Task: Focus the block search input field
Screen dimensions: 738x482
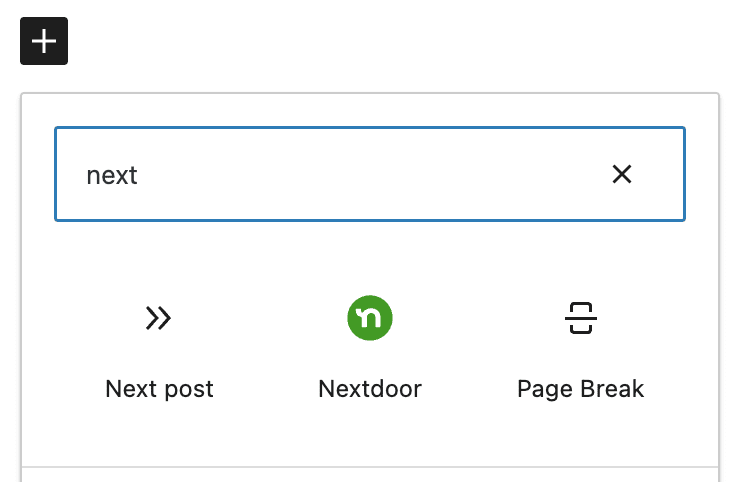Action: click(x=340, y=175)
